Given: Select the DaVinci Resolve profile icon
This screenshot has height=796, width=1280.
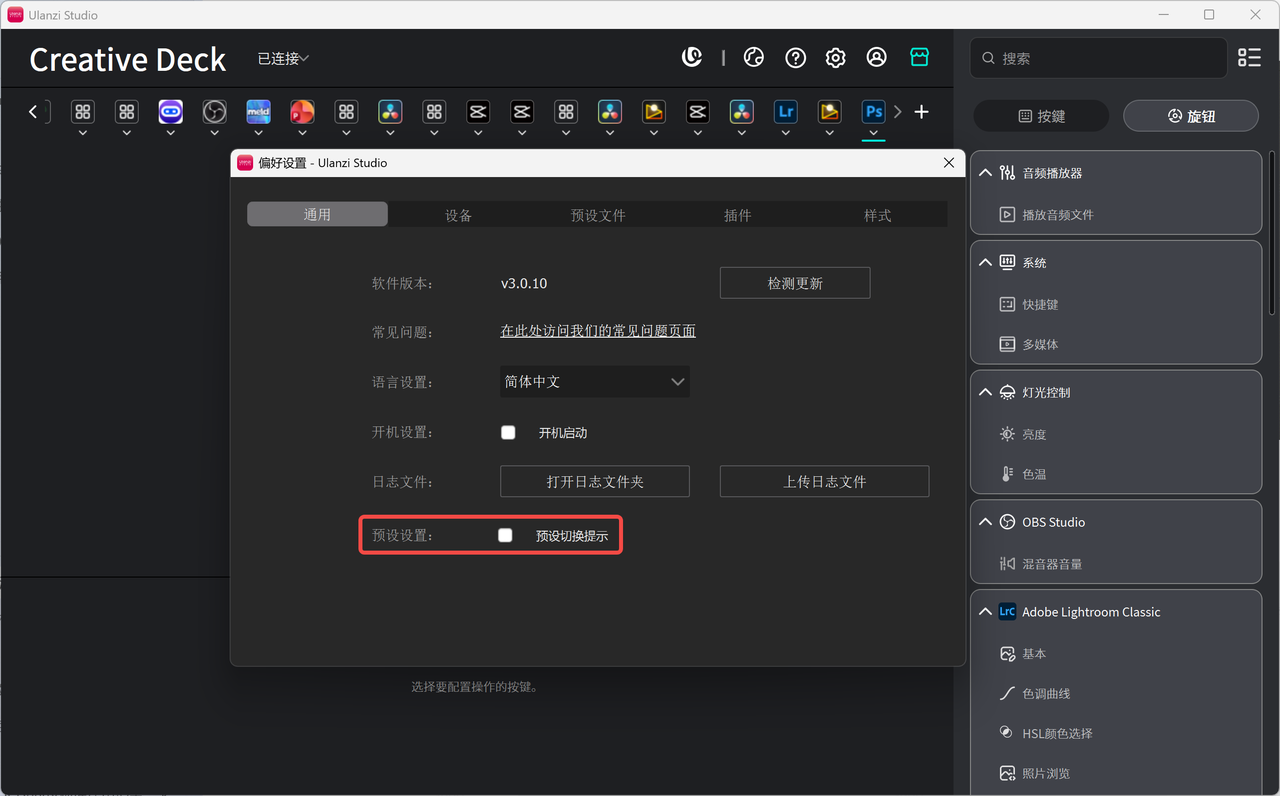Looking at the screenshot, I should click(x=390, y=112).
